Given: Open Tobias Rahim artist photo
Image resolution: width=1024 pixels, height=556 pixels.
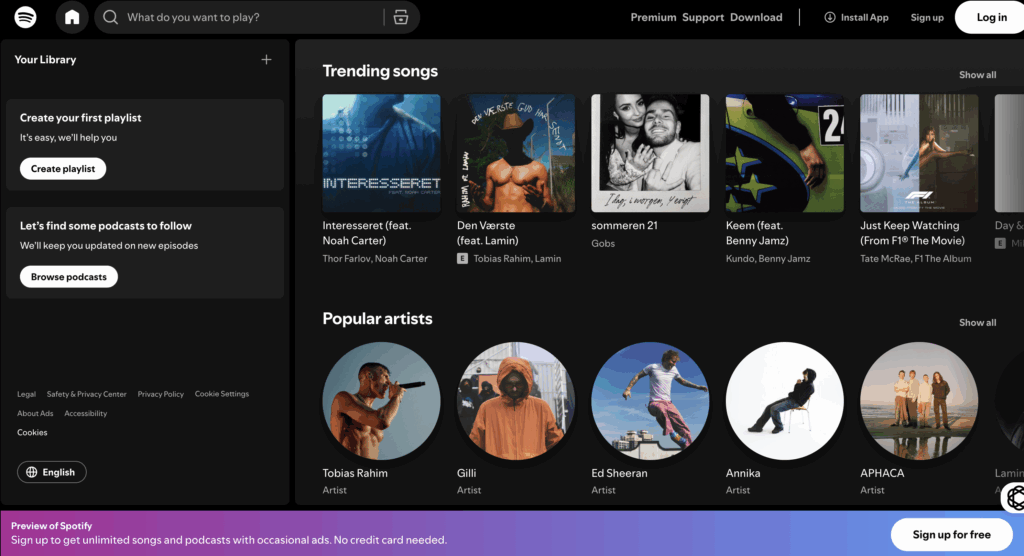Looking at the screenshot, I should click(381, 401).
